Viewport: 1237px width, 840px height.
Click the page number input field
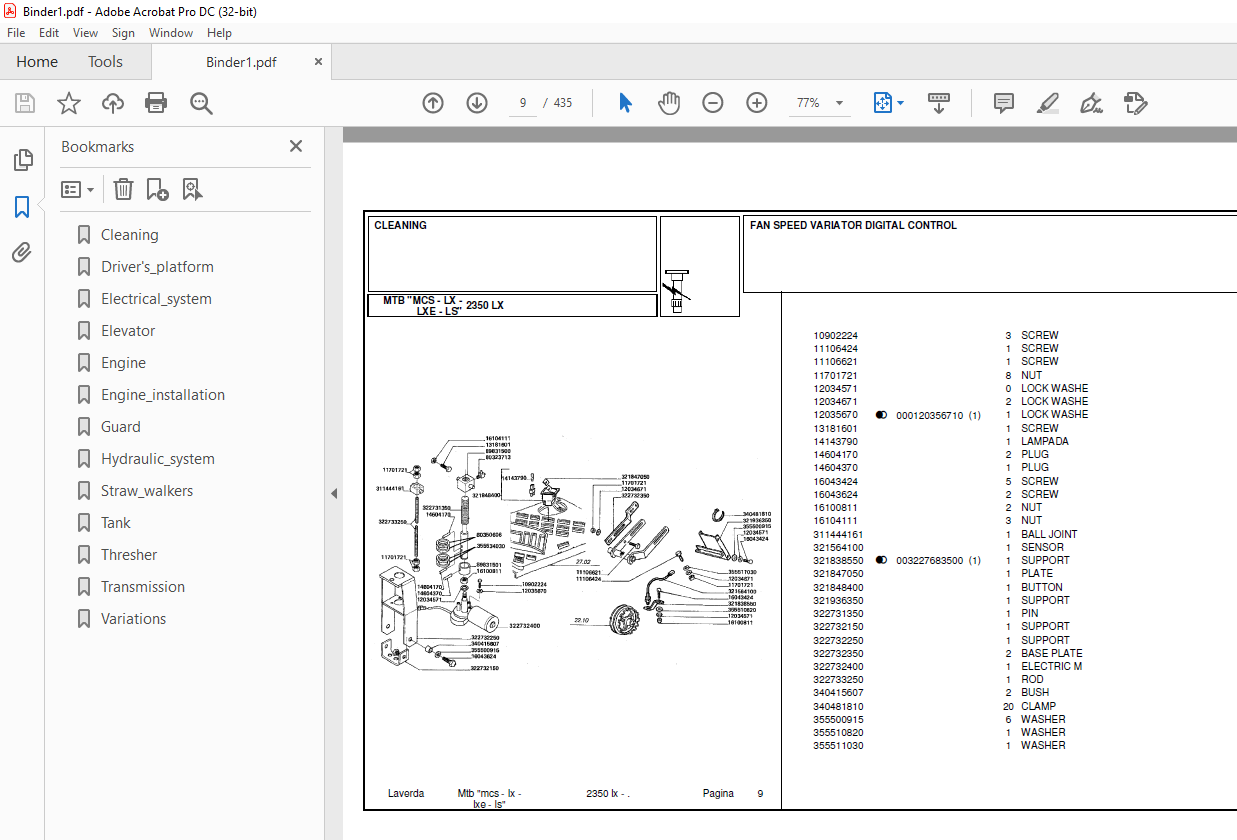[523, 103]
